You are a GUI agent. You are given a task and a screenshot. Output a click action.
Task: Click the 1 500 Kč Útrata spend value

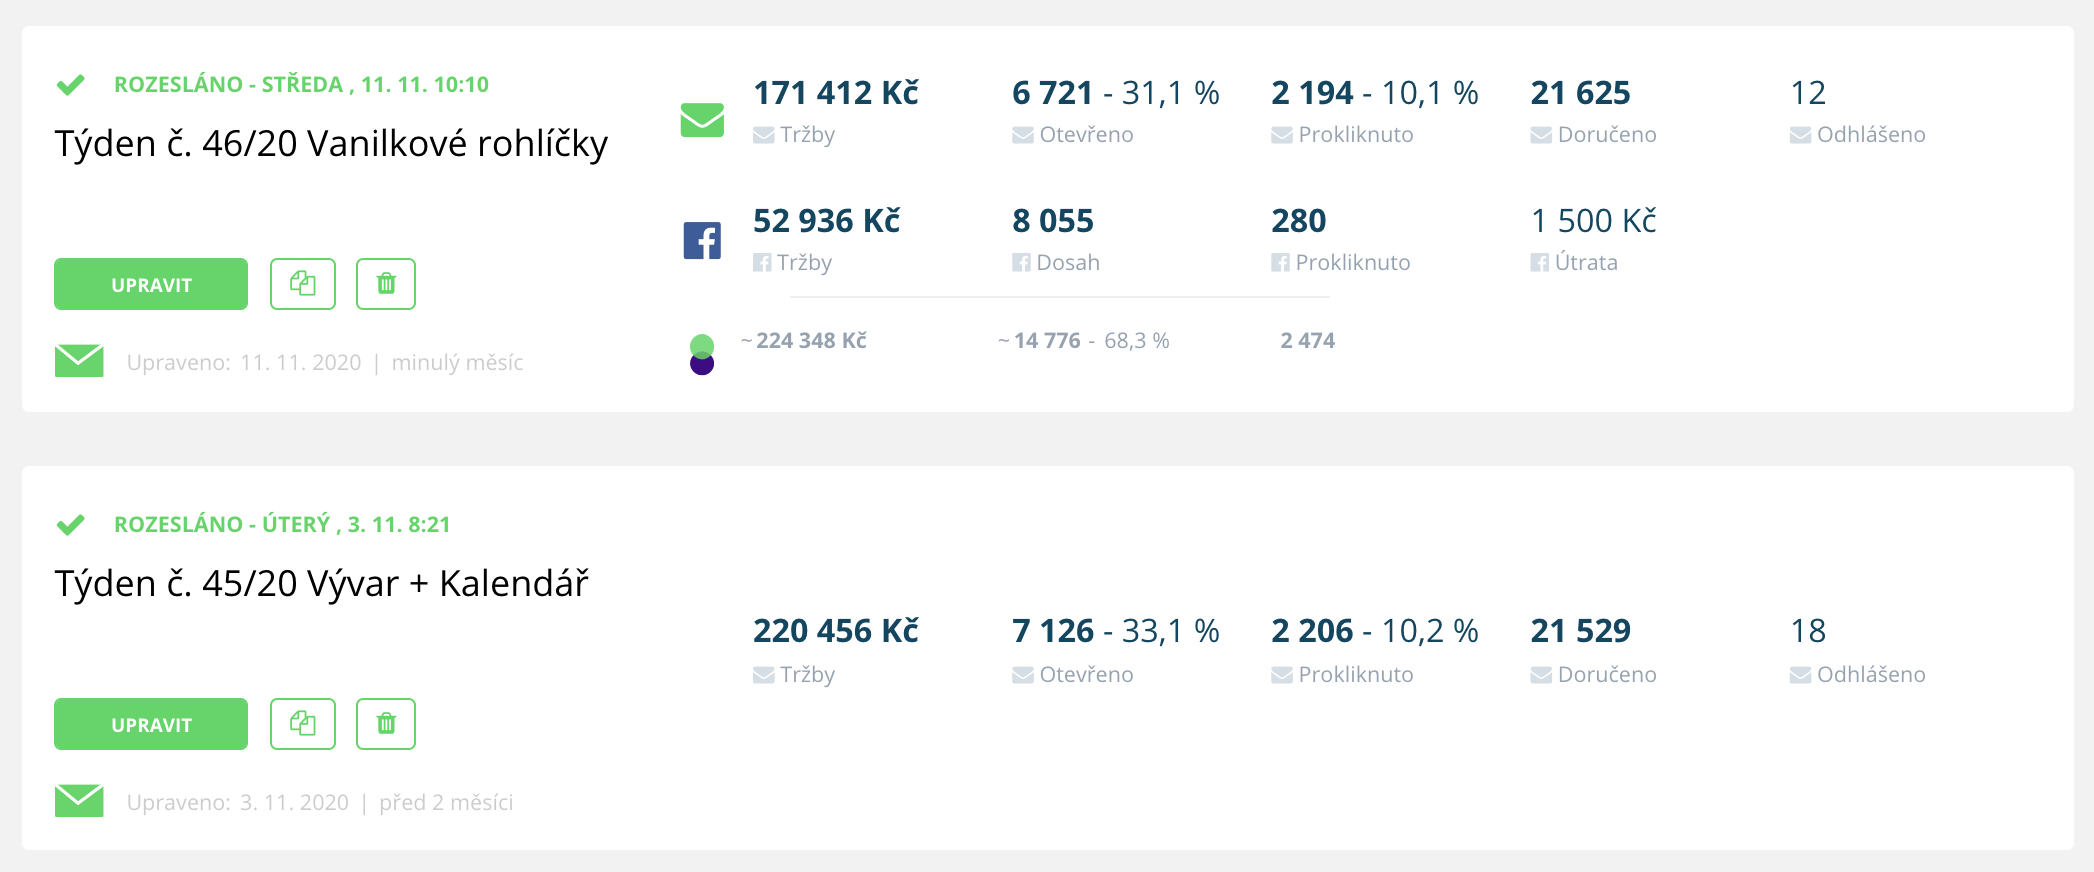(1593, 221)
